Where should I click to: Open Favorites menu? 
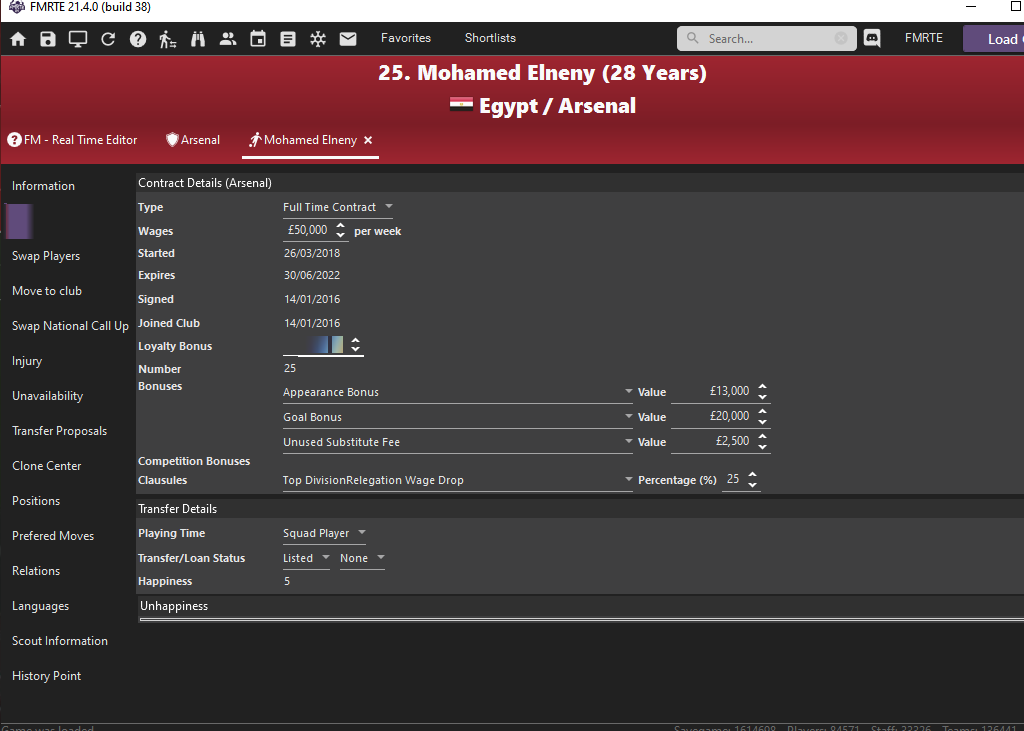tap(406, 38)
